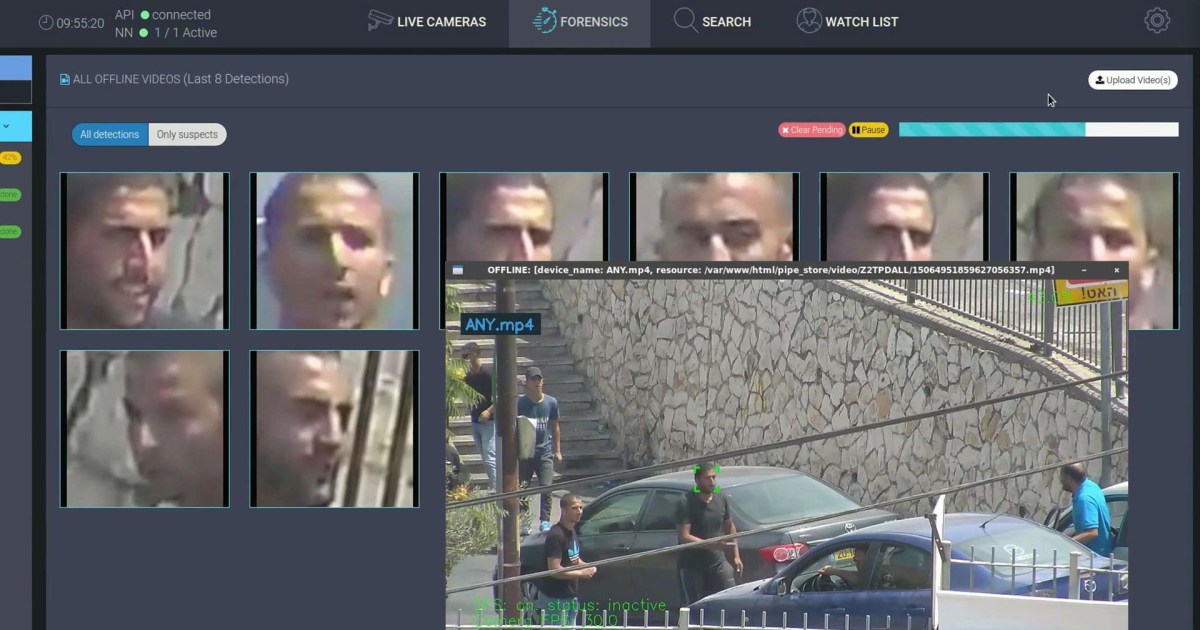Select the first detected face thumbnail
This screenshot has width=1200, height=630.
[144, 250]
